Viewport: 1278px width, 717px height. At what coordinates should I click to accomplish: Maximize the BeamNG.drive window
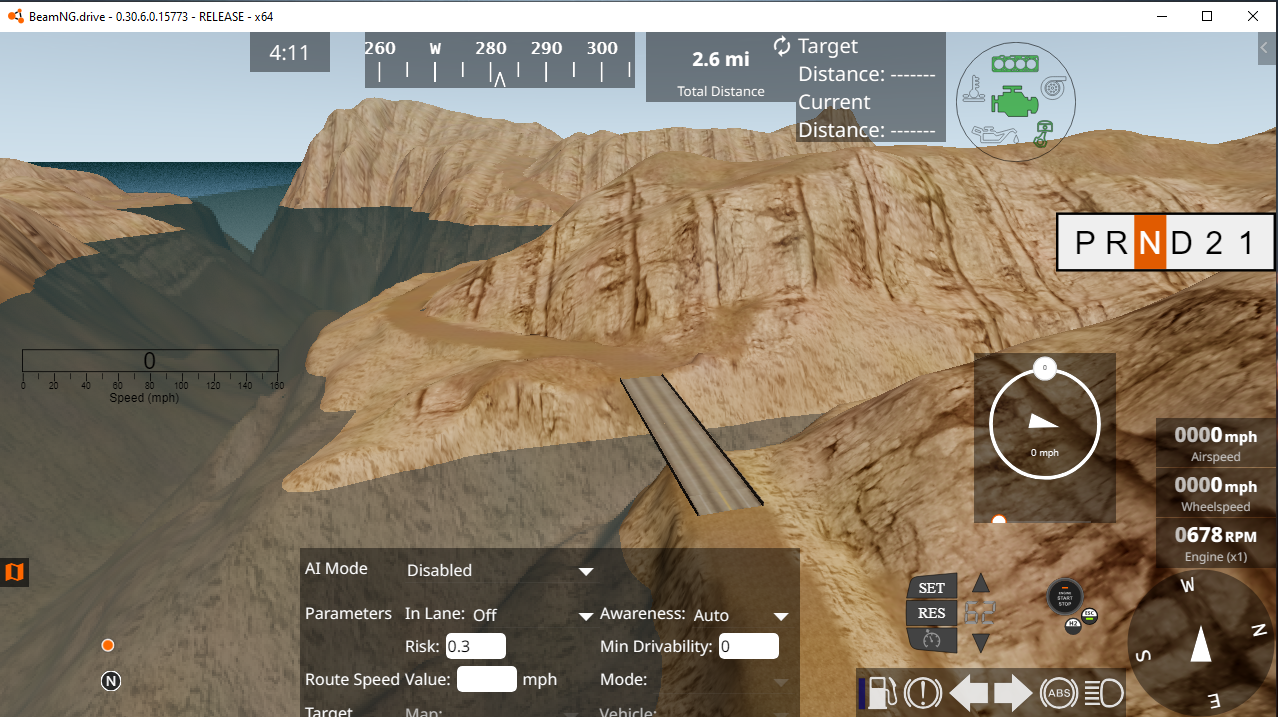tap(1207, 16)
